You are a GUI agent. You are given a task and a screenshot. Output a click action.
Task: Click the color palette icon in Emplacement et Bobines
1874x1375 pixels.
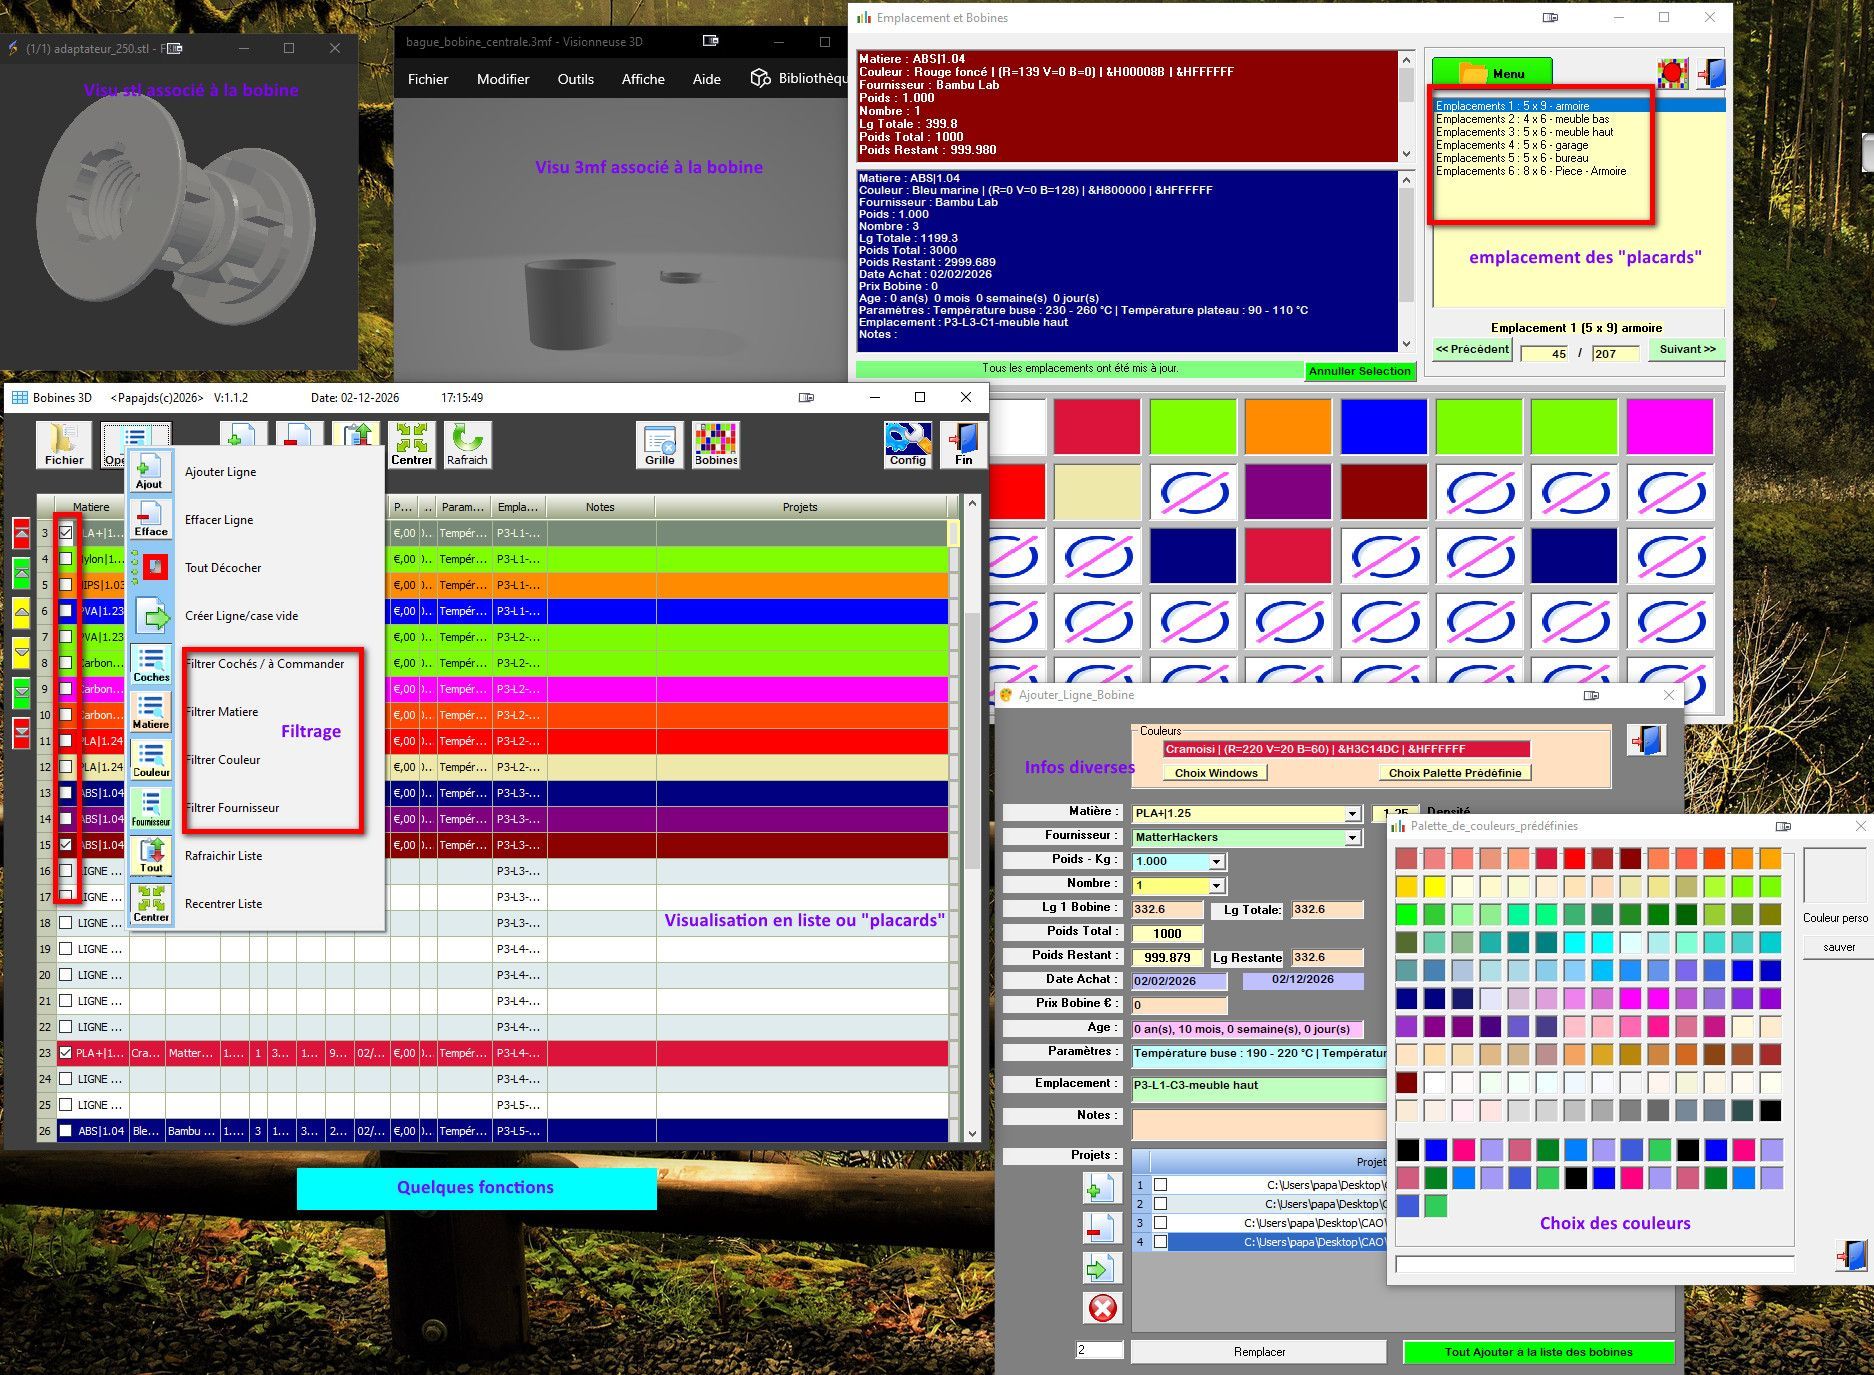pos(1673,74)
